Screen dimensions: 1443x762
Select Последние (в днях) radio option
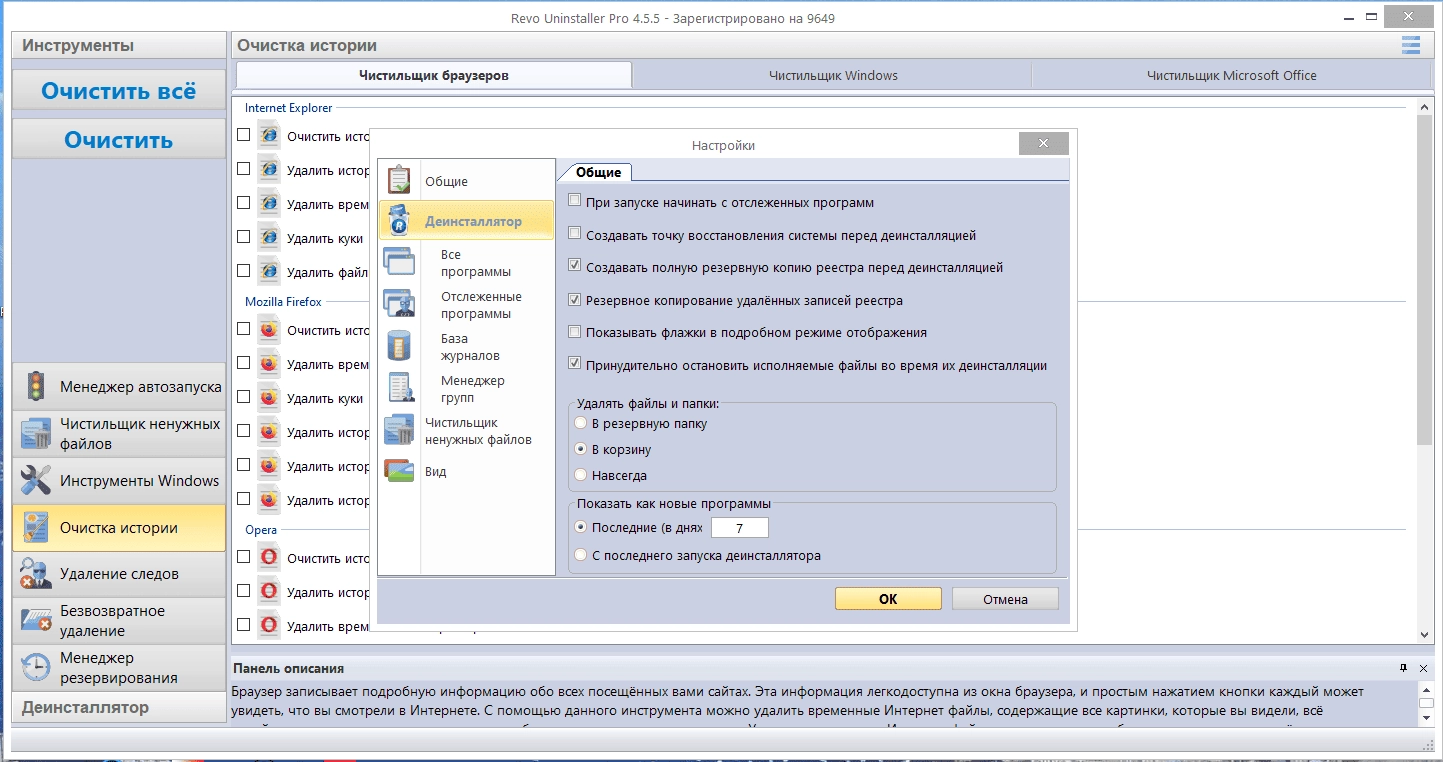tap(581, 527)
